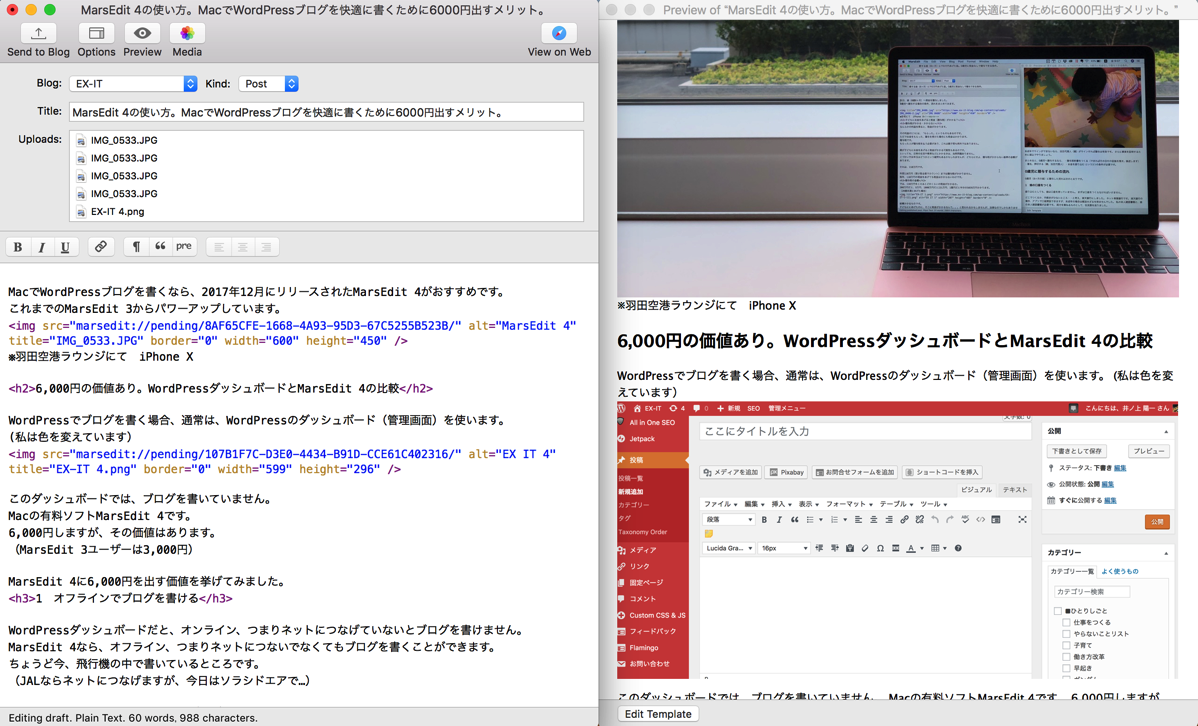
Task: Click よく使うもの tab in WordPress screenshot
Action: pos(1120,571)
